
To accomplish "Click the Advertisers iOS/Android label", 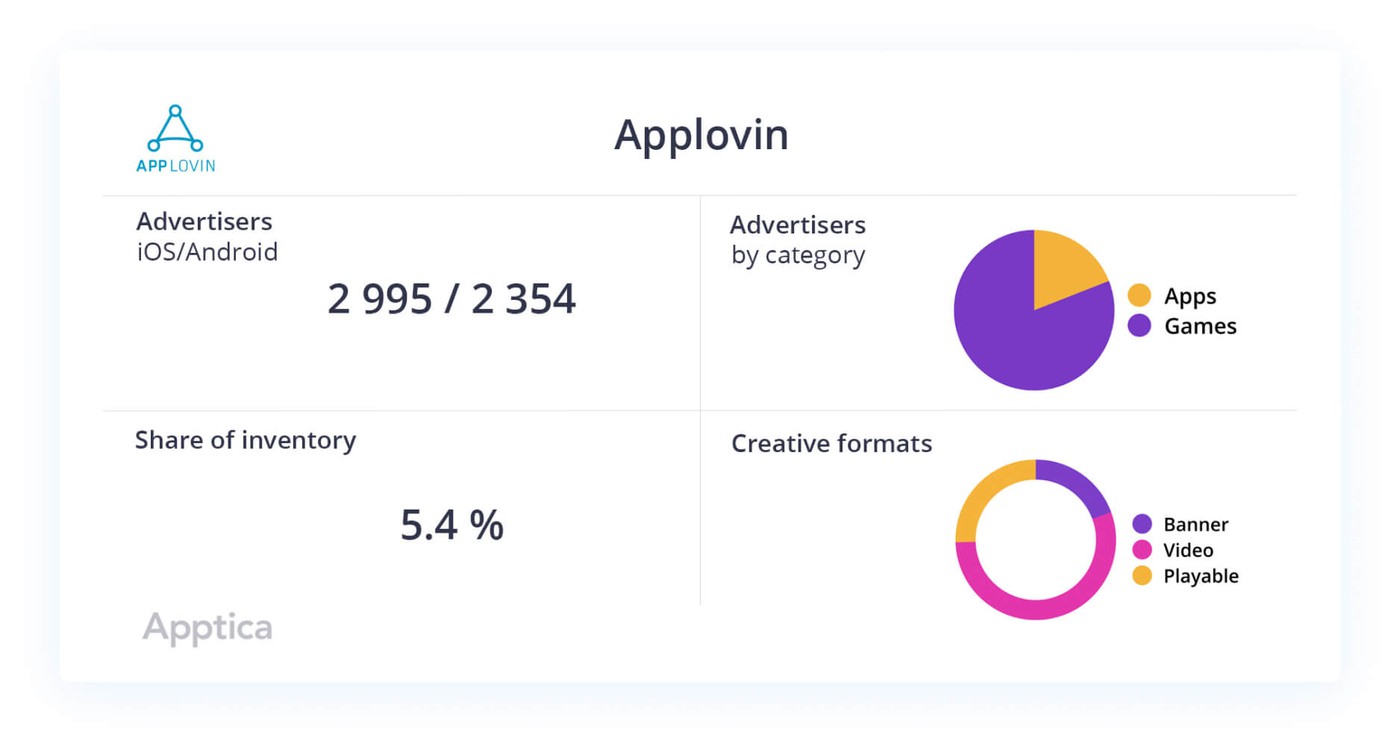I will (x=207, y=236).
